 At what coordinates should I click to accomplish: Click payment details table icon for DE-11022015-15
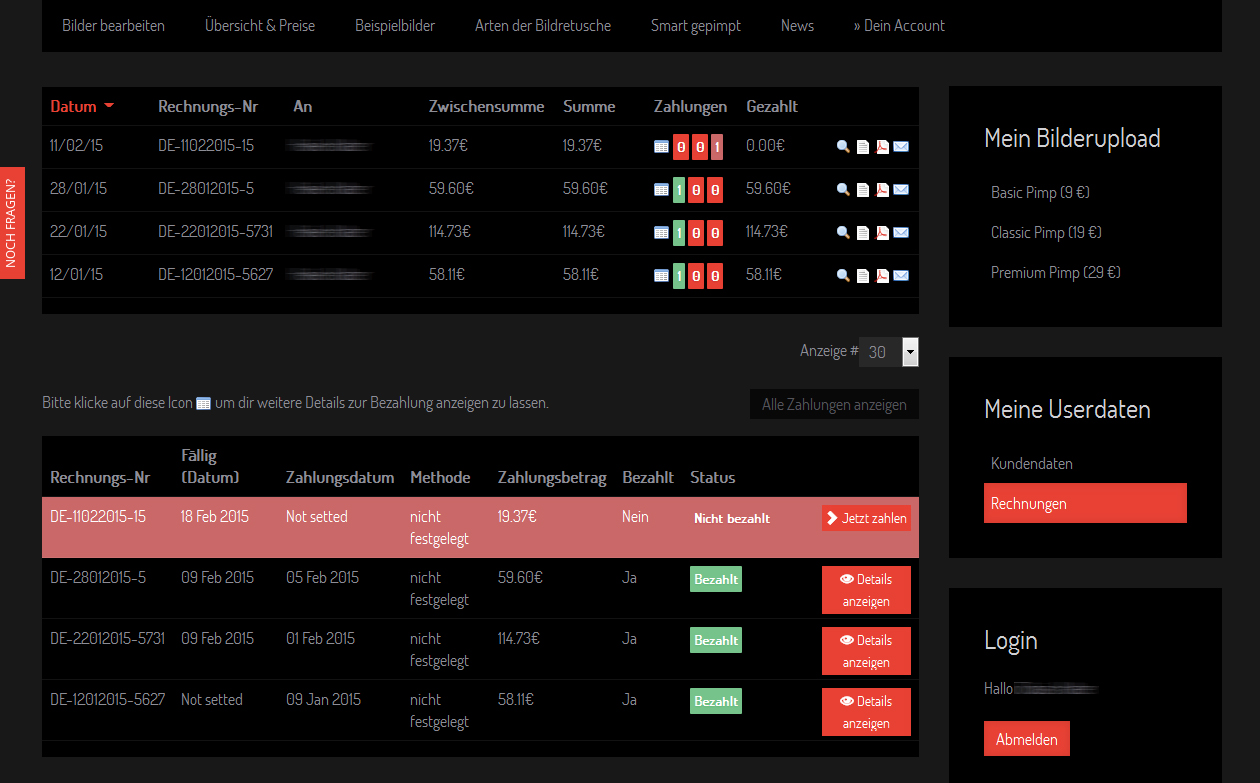(661, 147)
